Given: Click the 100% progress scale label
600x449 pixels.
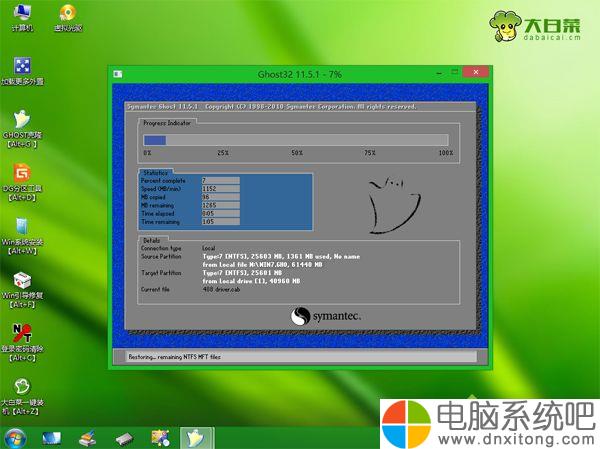Looking at the screenshot, I should [446, 153].
